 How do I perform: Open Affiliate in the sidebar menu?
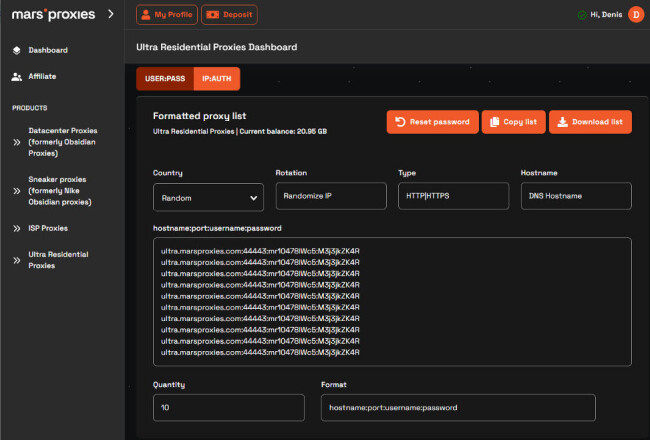click(x=42, y=76)
